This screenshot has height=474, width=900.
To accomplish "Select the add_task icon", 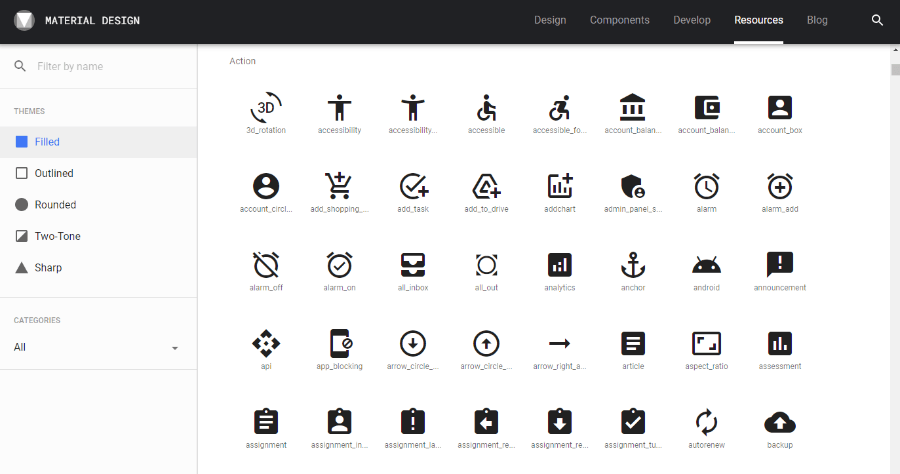I will pyautogui.click(x=413, y=186).
